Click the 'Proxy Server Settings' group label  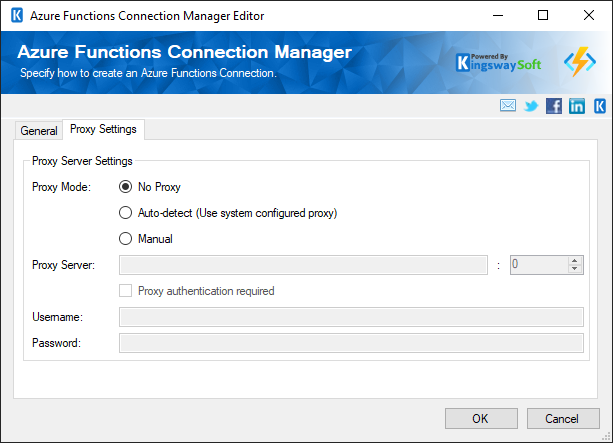(x=82, y=161)
